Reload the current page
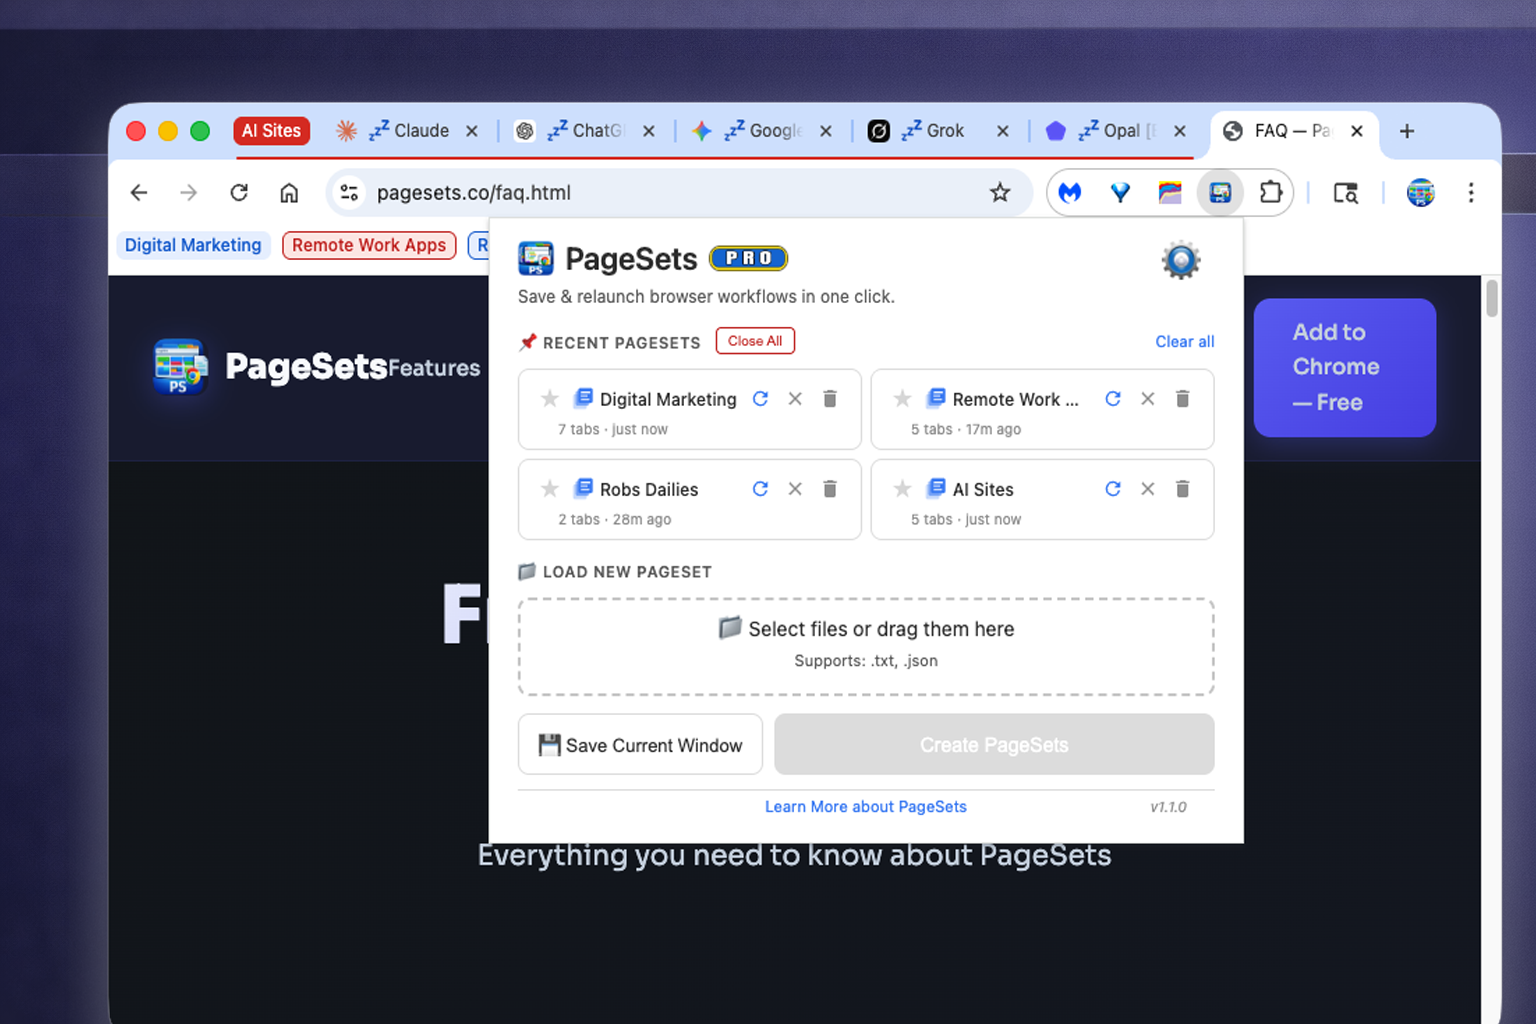The width and height of the screenshot is (1536, 1024). coord(239,193)
